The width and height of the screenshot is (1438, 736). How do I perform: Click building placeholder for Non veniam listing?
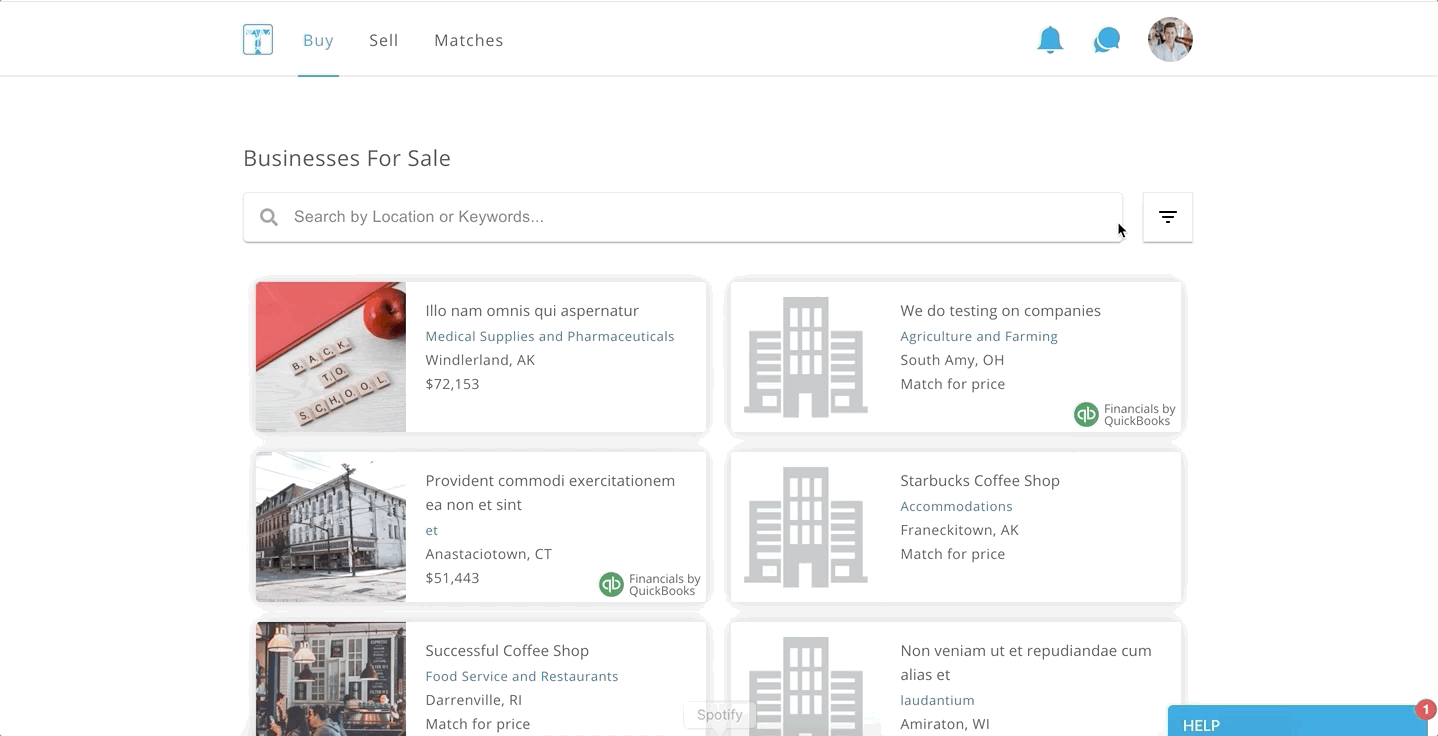(x=806, y=687)
